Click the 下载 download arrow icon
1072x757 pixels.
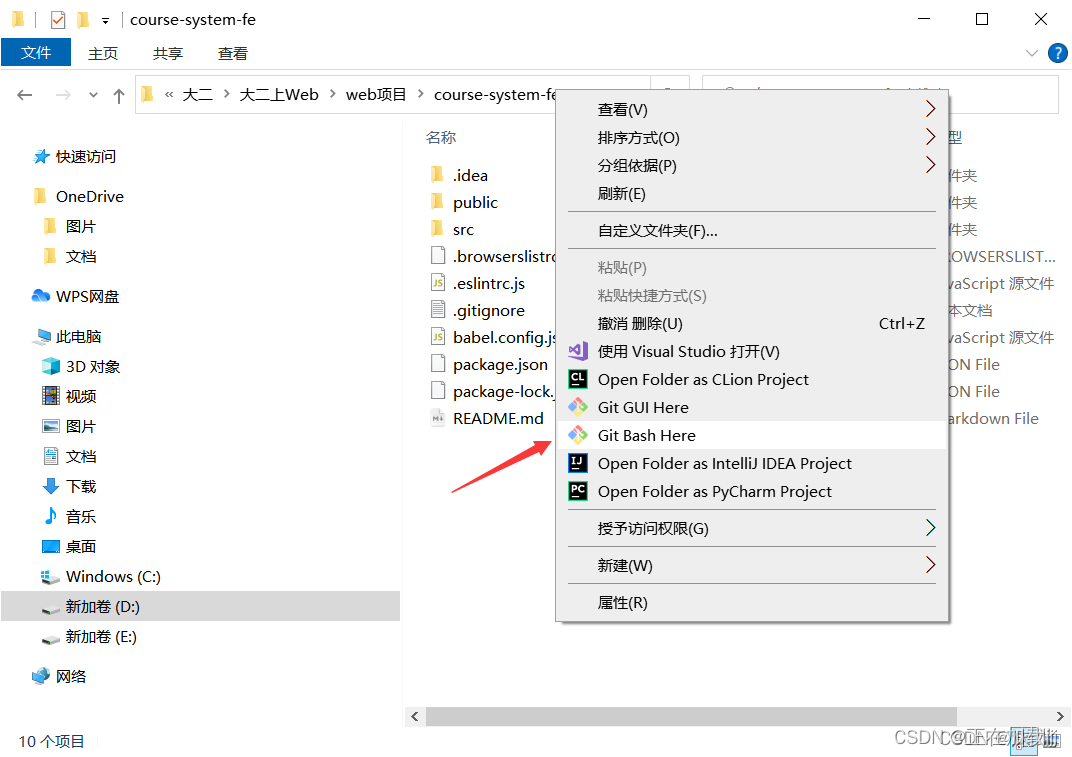tap(51, 486)
